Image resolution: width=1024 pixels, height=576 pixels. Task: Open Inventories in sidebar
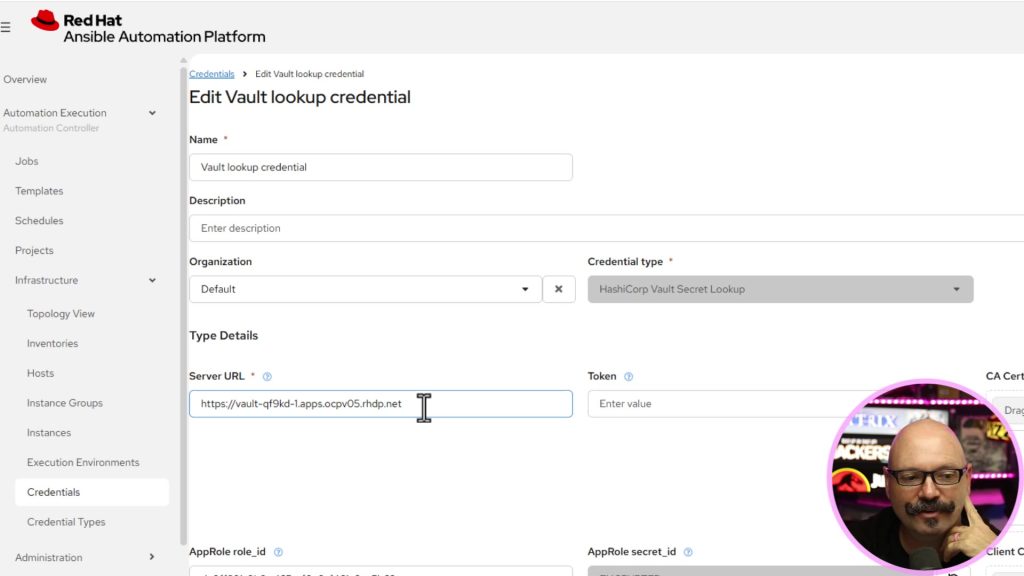(52, 344)
